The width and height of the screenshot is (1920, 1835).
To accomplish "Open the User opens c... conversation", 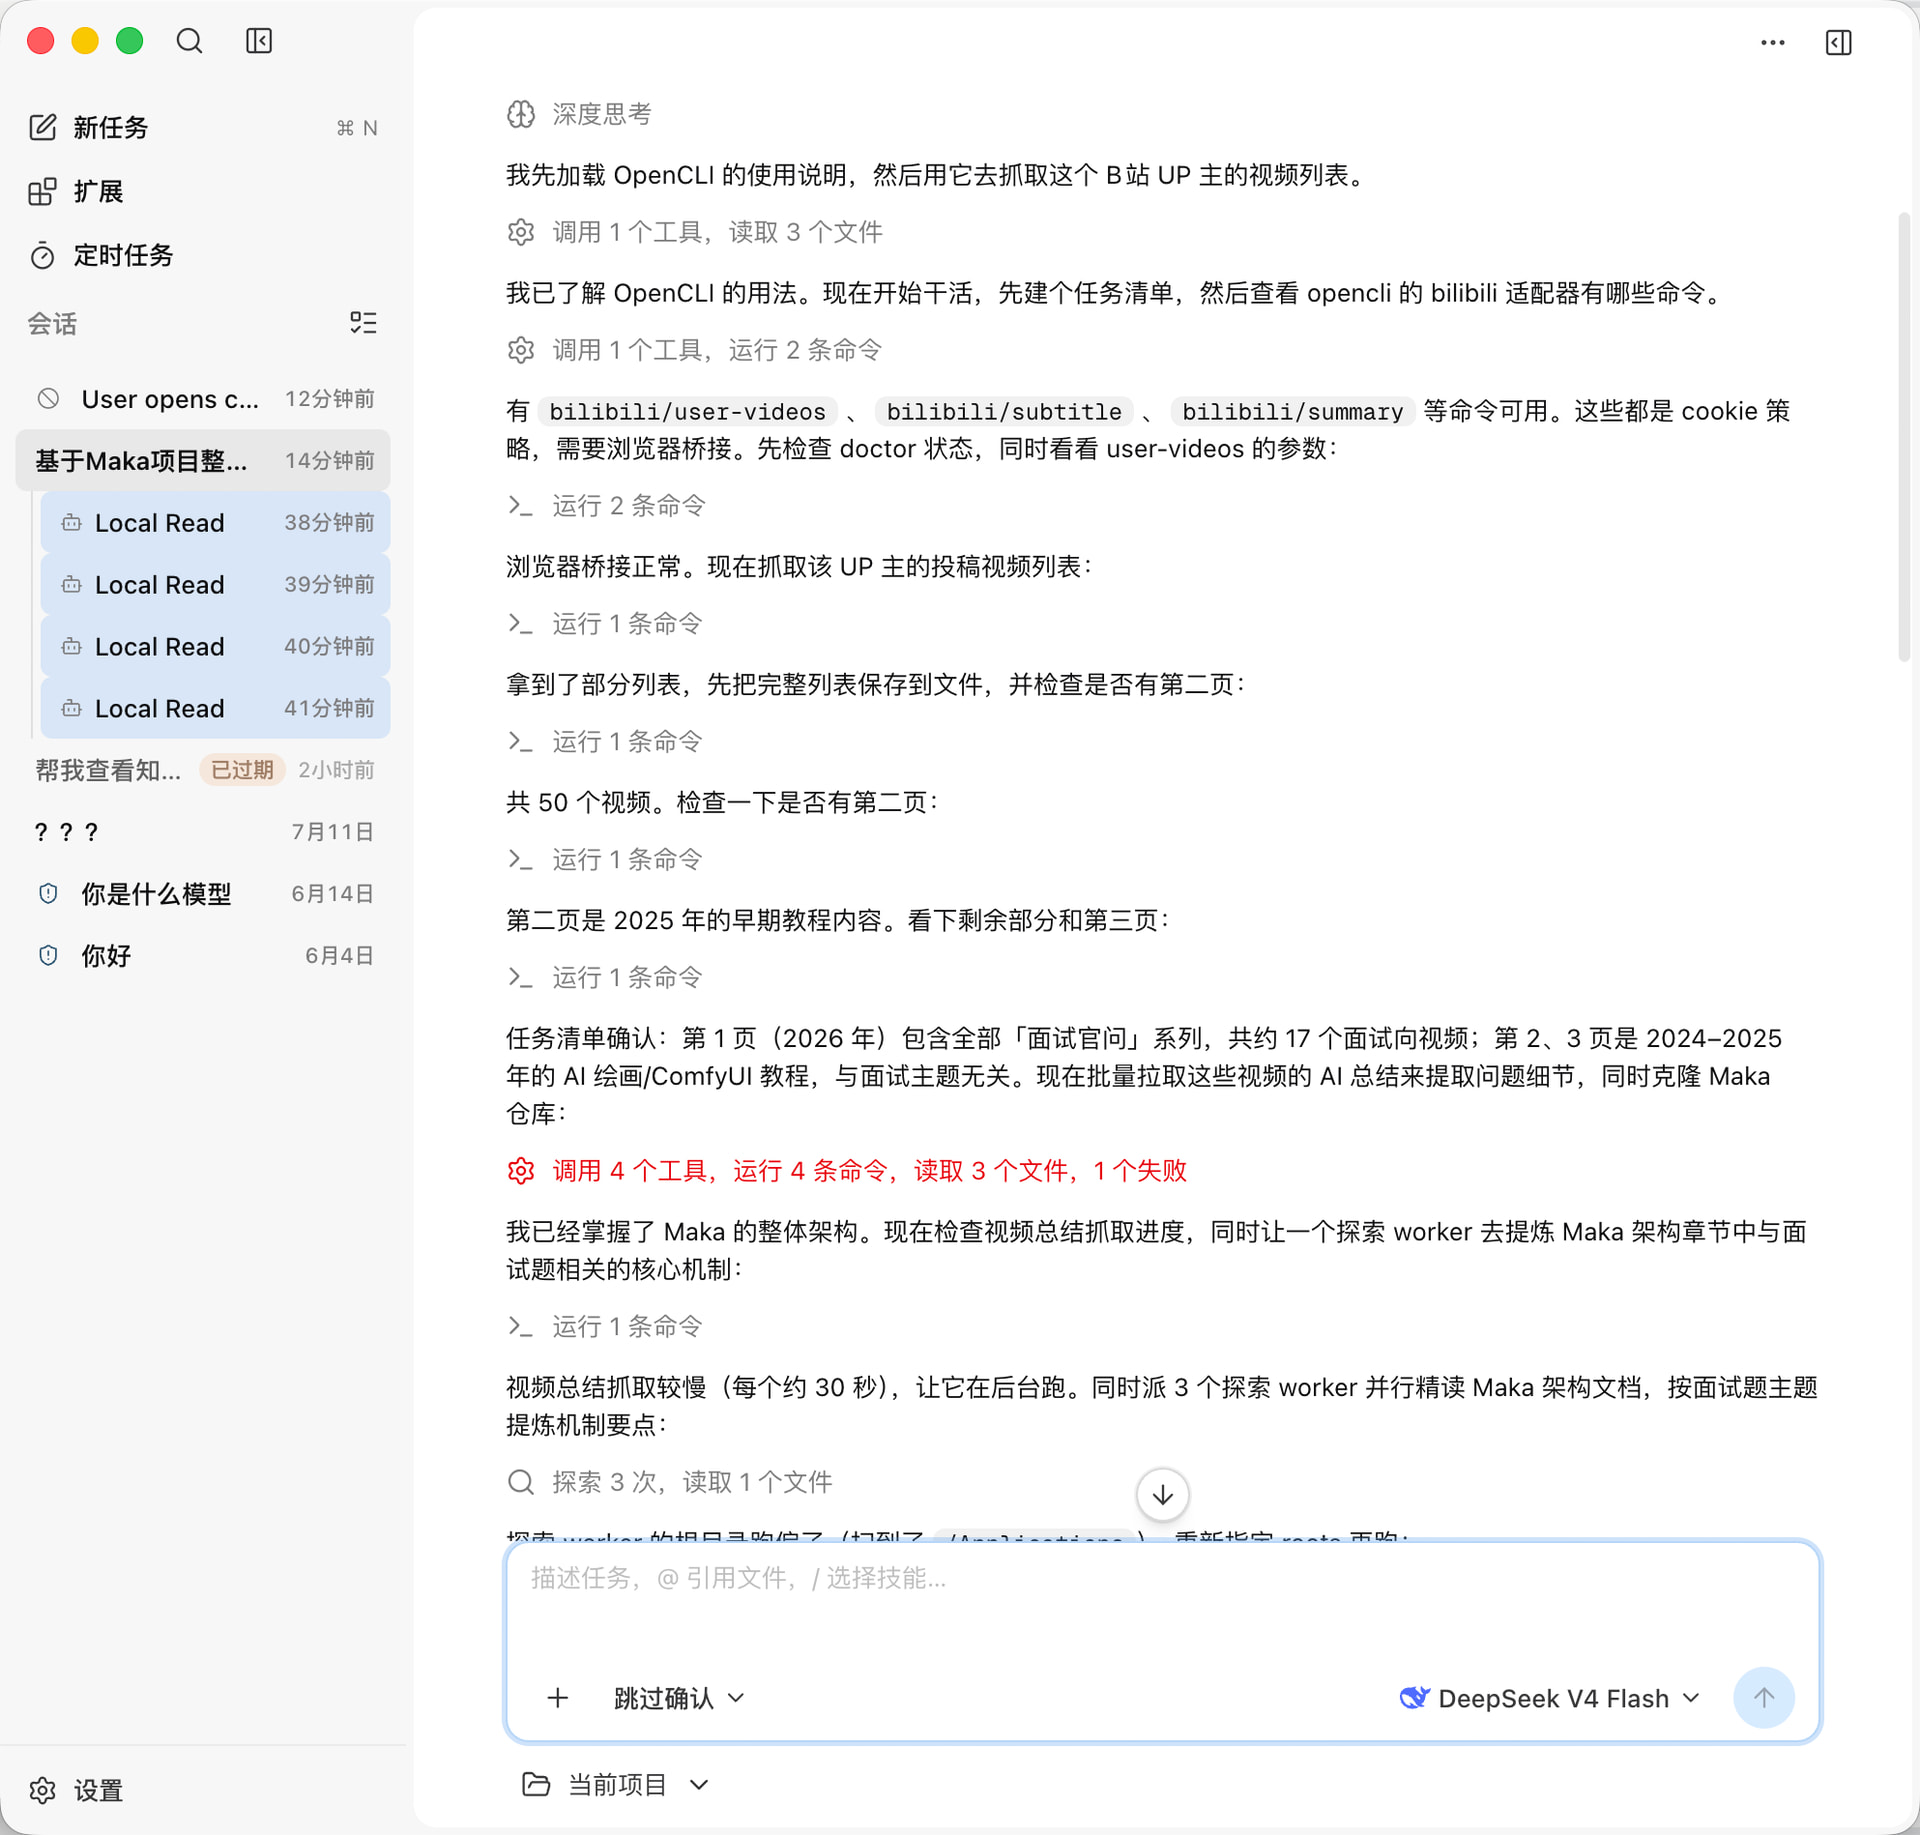I will point(203,399).
